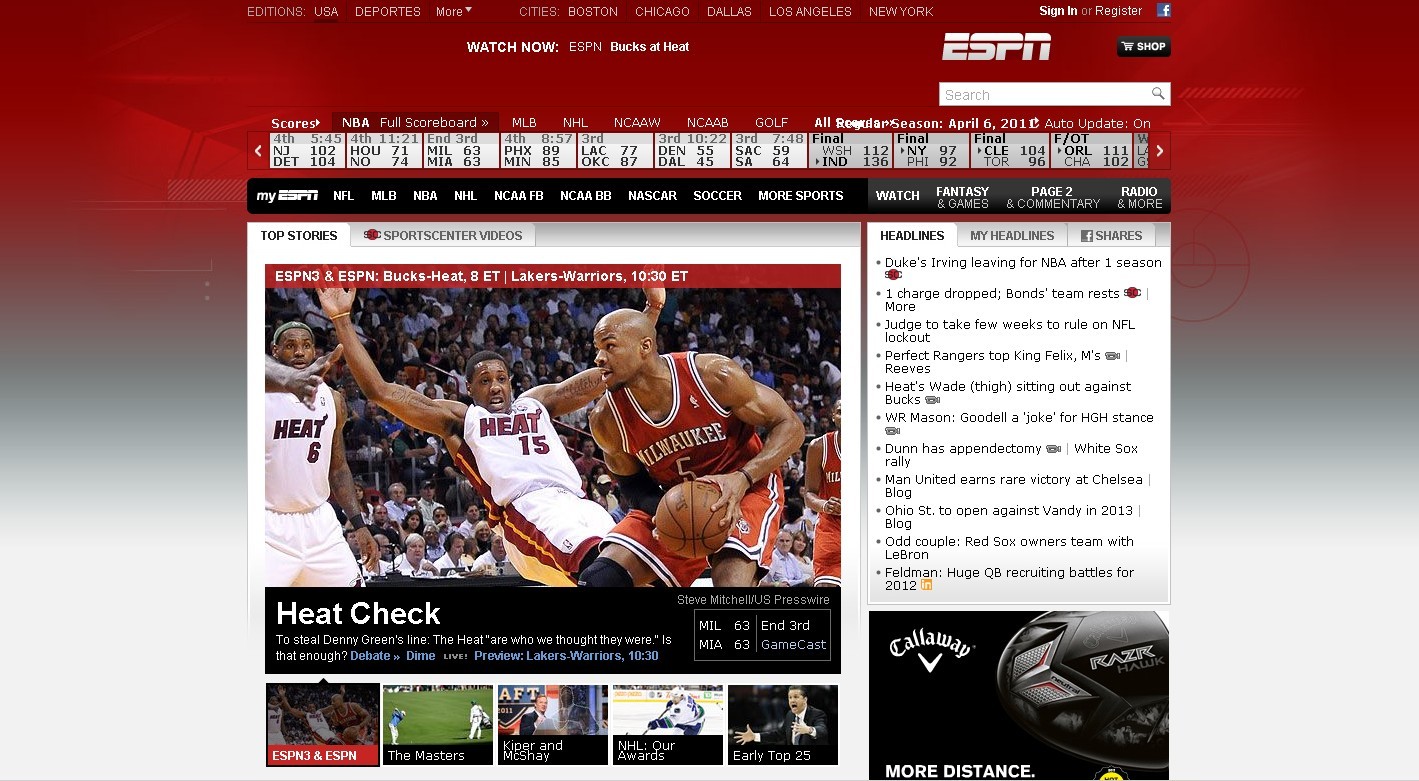Click the Sign In link

click(x=1058, y=11)
